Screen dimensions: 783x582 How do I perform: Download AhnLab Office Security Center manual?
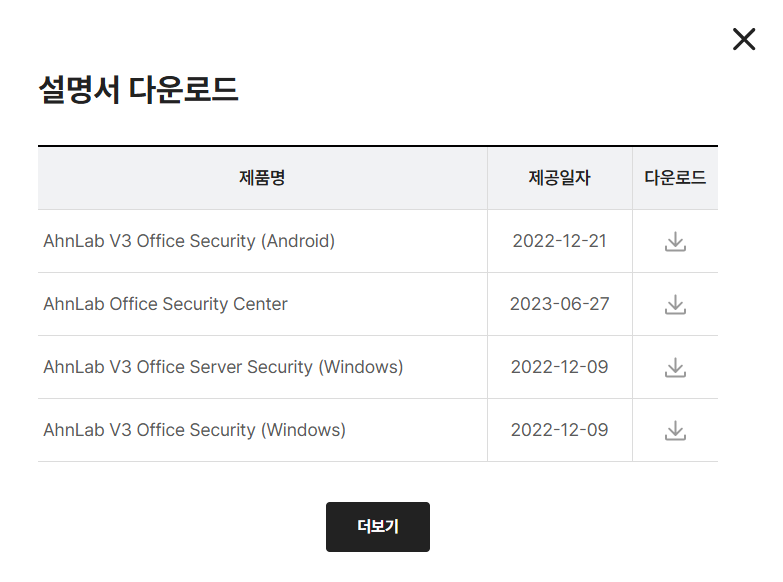pyautogui.click(x=675, y=304)
